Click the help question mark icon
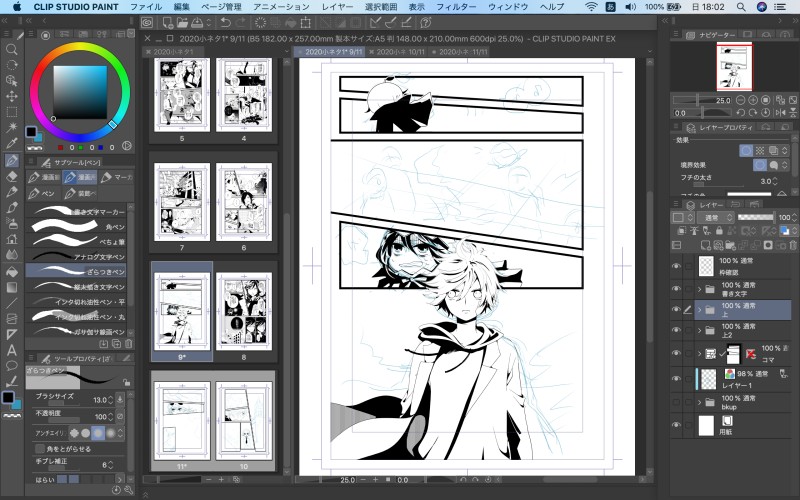The width and height of the screenshot is (800, 500). 426,22
